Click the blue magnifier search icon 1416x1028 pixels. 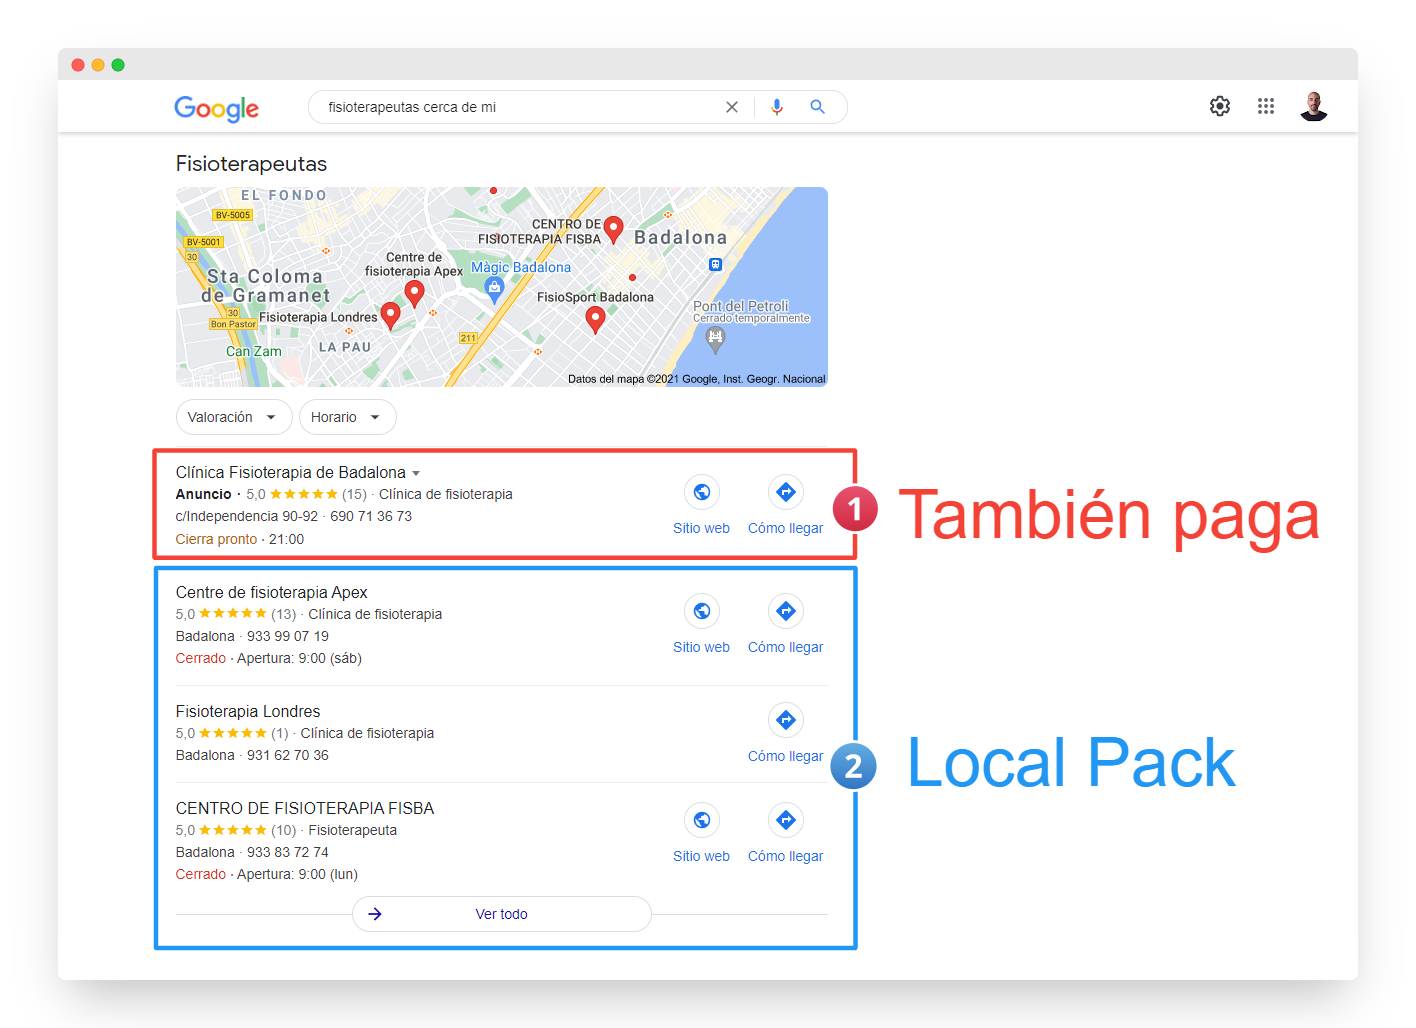817,107
